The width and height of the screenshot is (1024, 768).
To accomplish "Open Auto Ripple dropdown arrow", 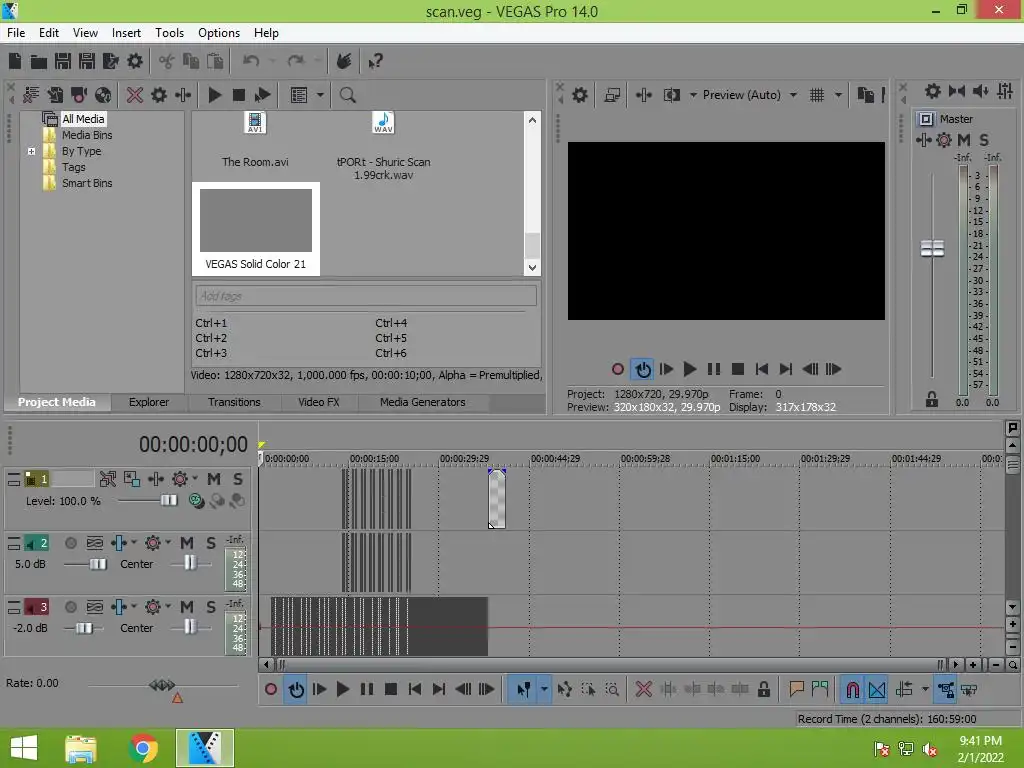I will pos(925,690).
